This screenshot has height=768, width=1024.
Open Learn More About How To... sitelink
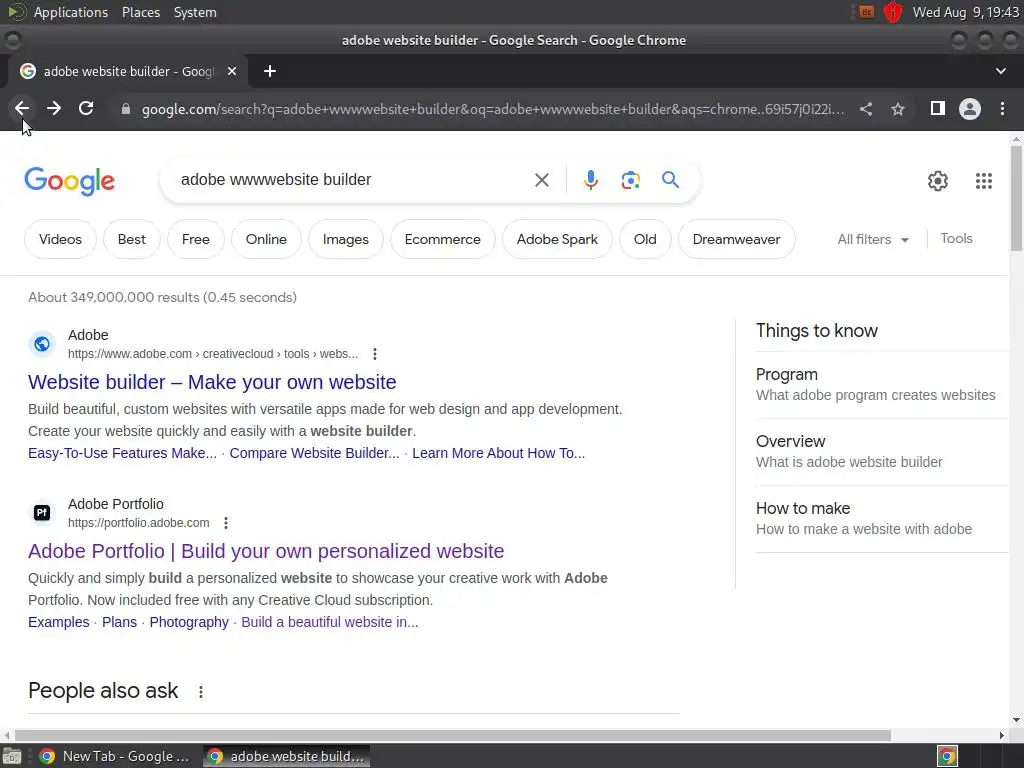(498, 453)
